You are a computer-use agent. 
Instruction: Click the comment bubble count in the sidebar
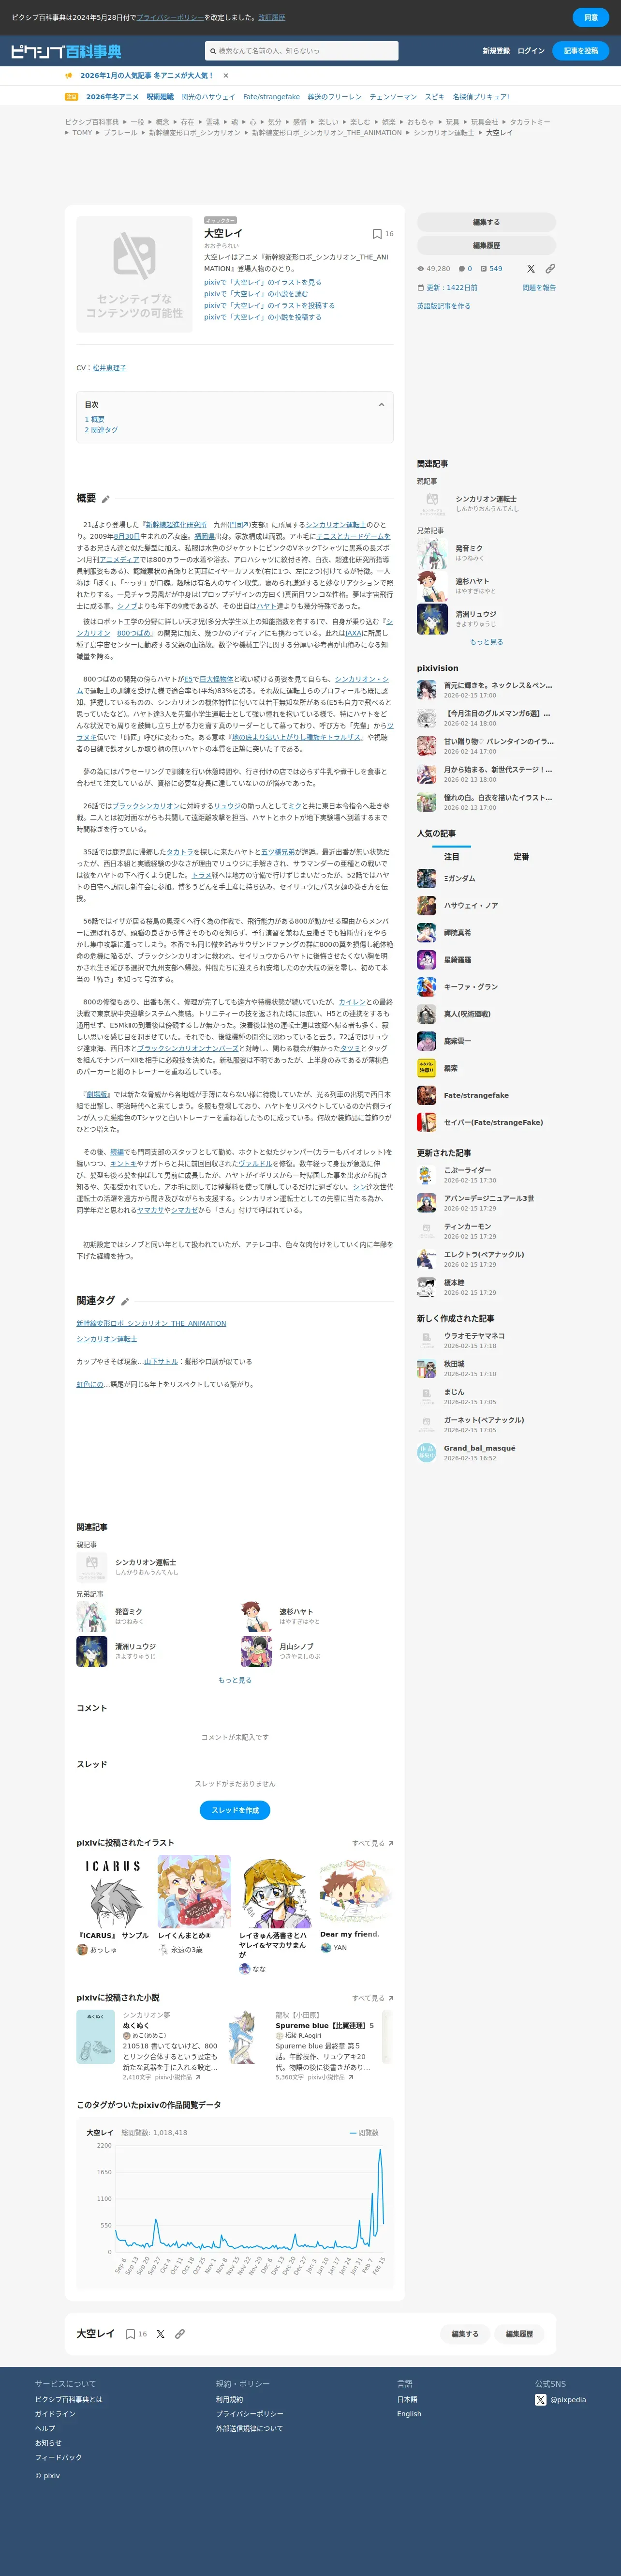pos(465,269)
